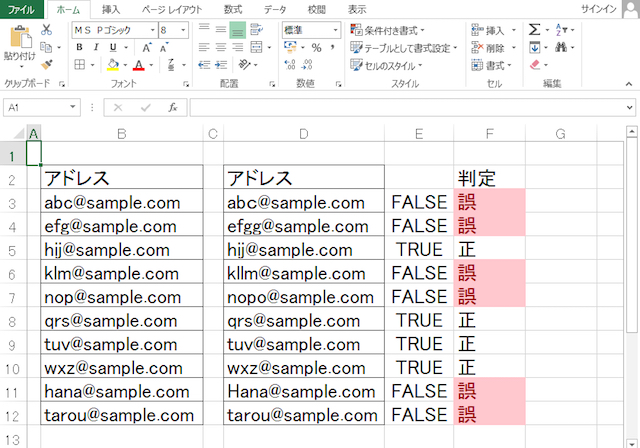Switch to the データ tab
The height and width of the screenshot is (448, 640).
point(275,9)
